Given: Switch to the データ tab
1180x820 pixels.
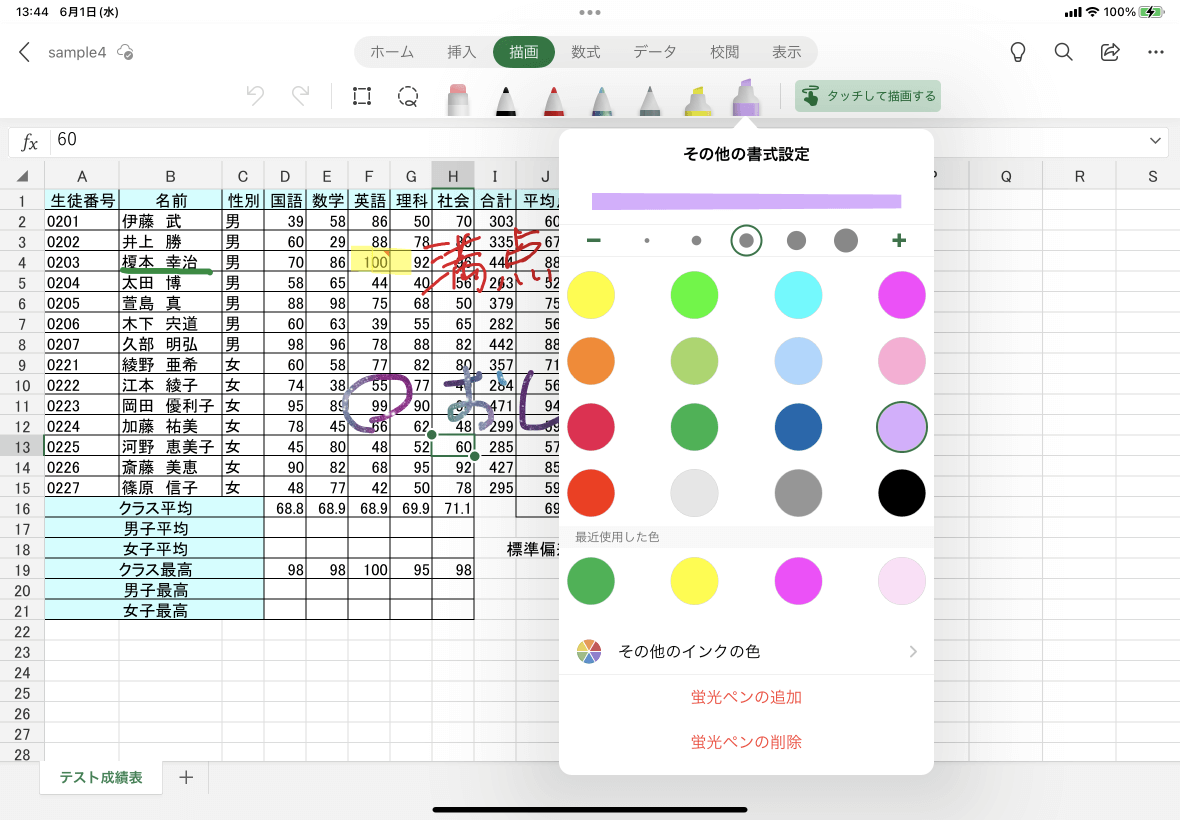Looking at the screenshot, I should point(655,52).
